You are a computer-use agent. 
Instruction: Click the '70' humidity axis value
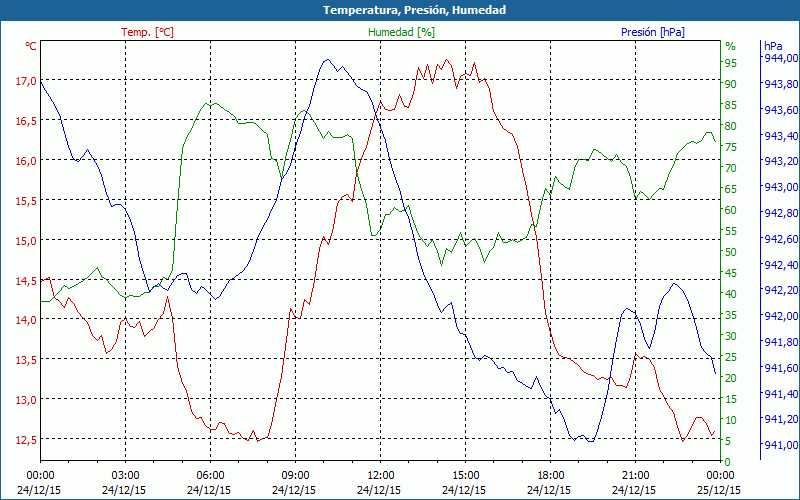(x=731, y=168)
